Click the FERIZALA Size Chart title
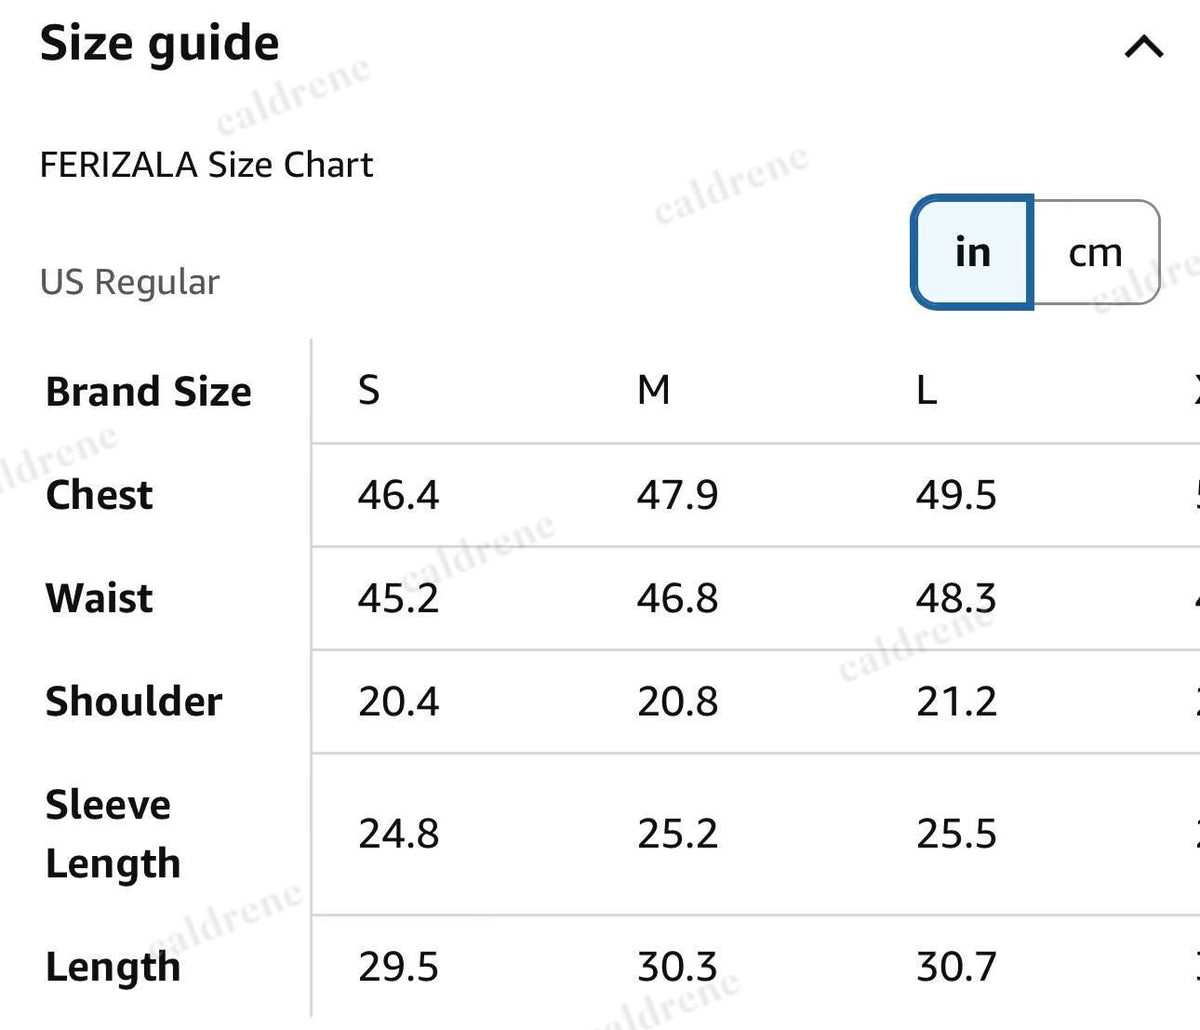The height and width of the screenshot is (1030, 1200). (206, 164)
